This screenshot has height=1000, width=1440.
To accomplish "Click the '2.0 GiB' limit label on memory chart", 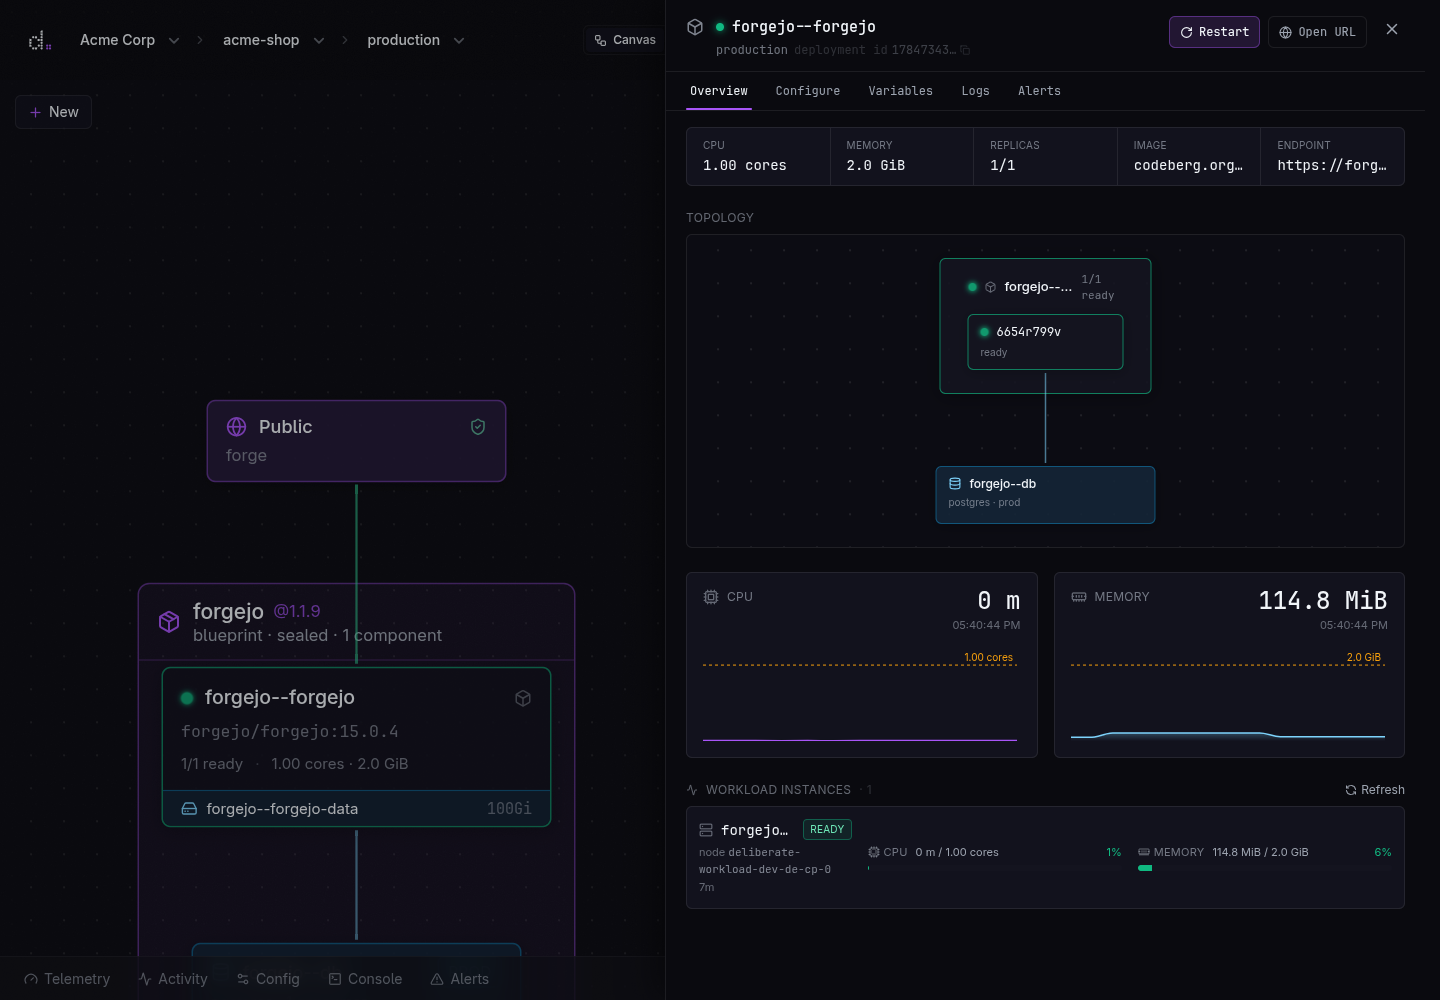I will pos(1364,657).
